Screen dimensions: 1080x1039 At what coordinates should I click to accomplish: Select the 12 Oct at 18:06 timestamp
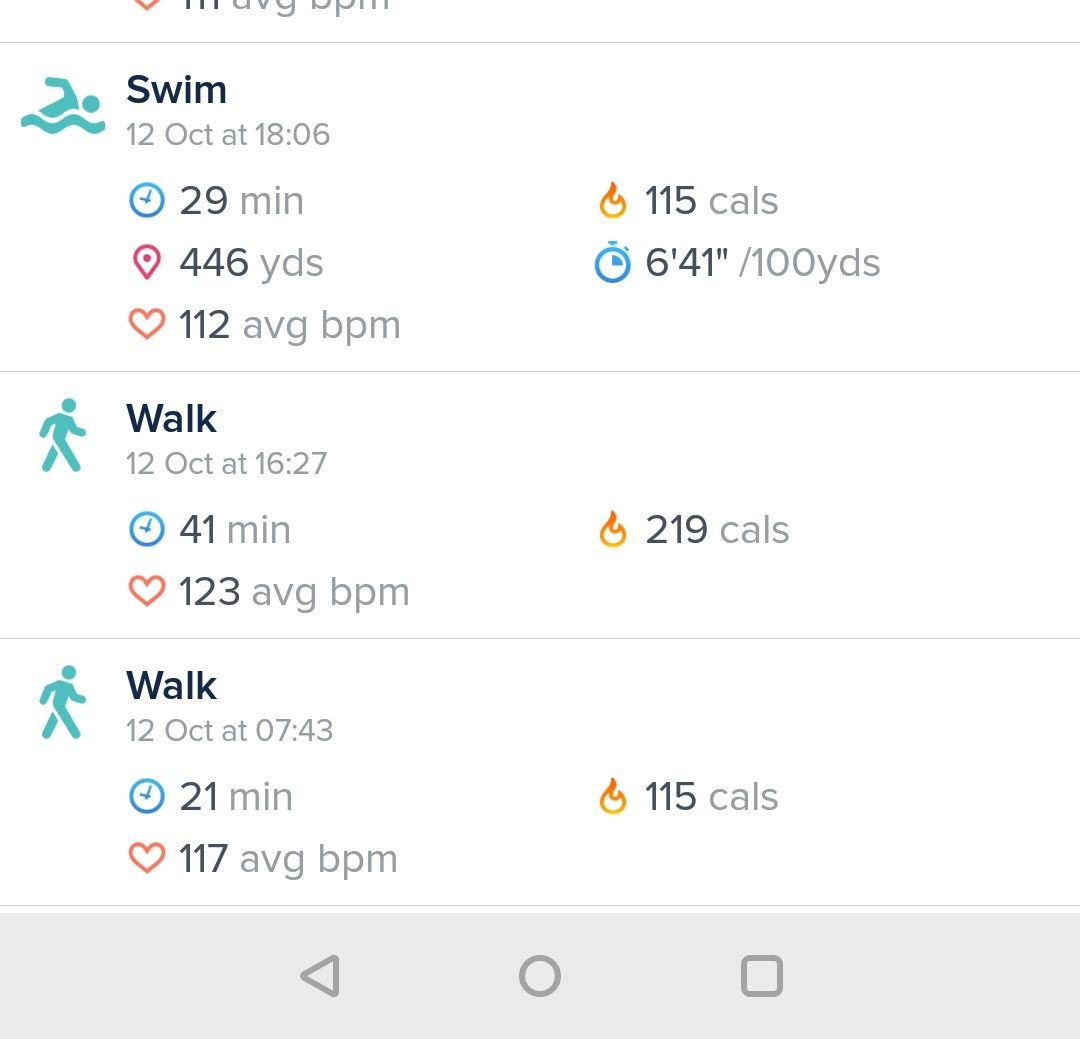click(228, 135)
